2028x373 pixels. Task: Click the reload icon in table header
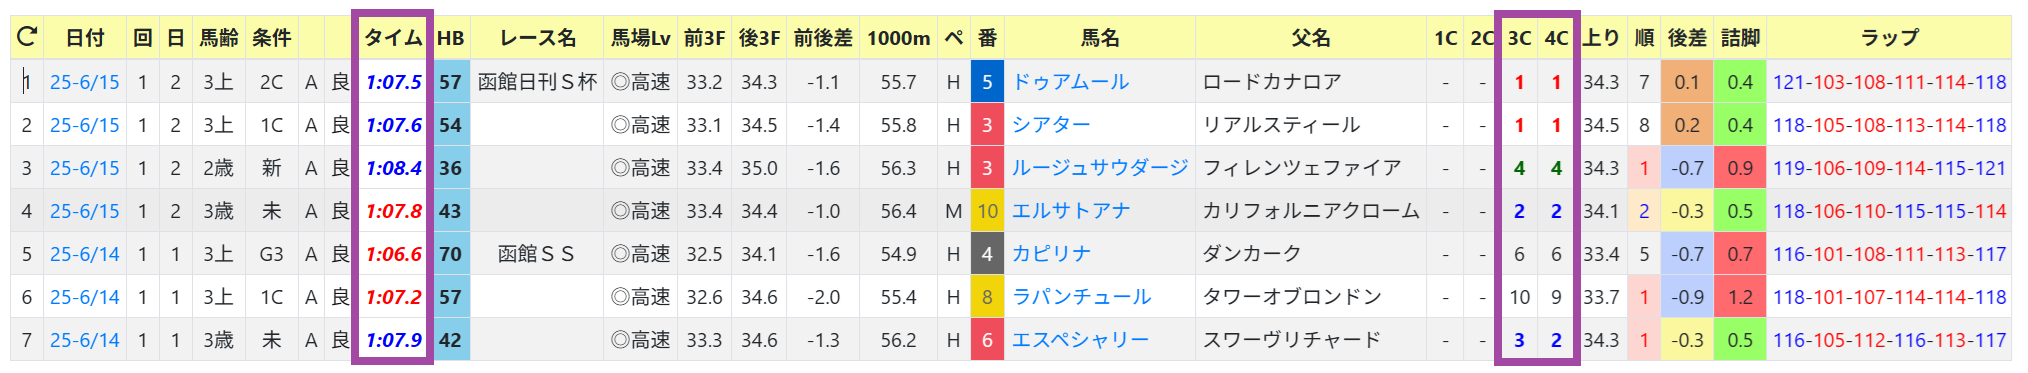(x=27, y=38)
